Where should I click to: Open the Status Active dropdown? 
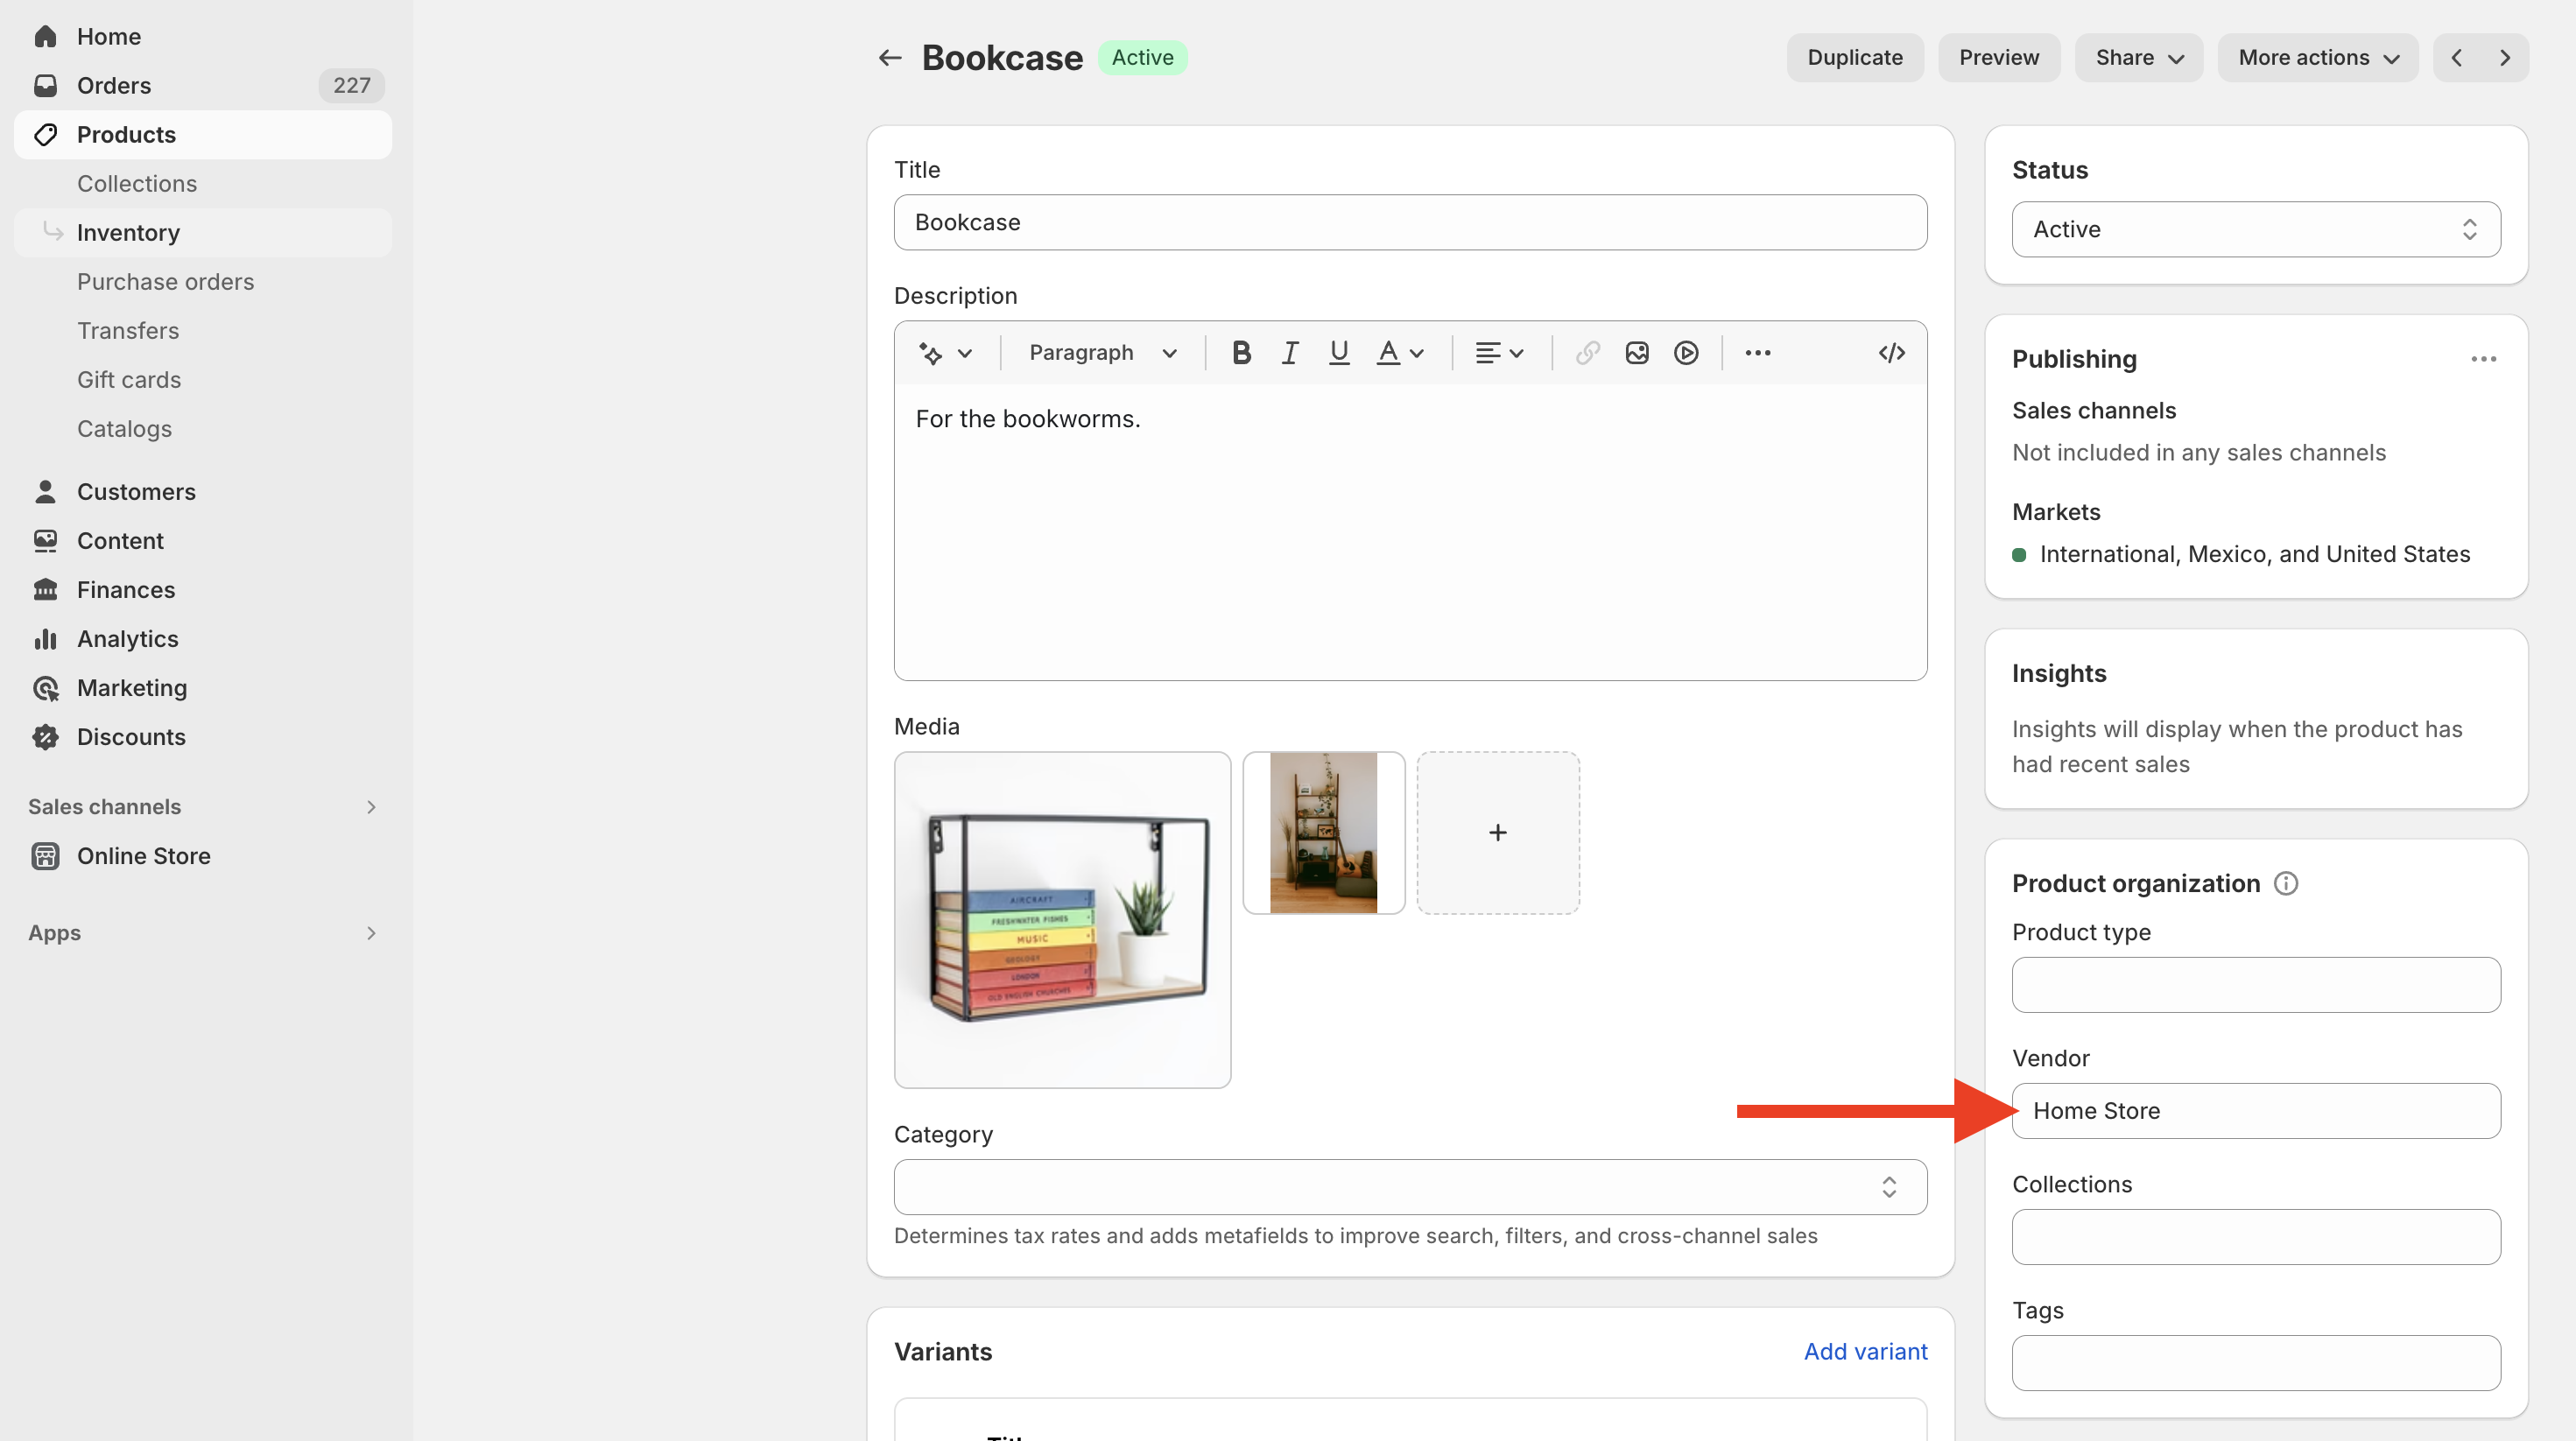pos(2256,229)
